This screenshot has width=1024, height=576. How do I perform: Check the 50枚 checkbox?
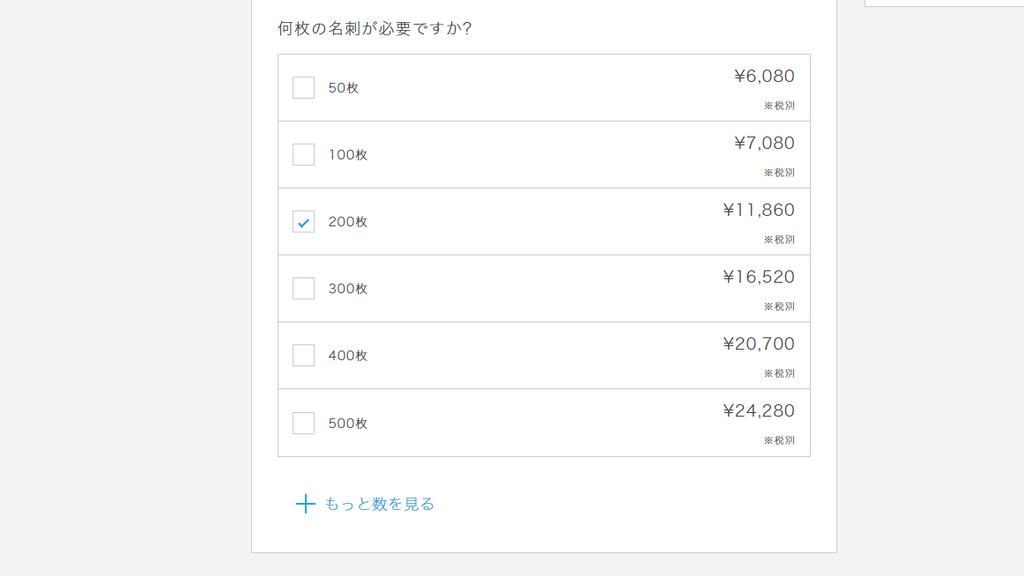point(303,88)
